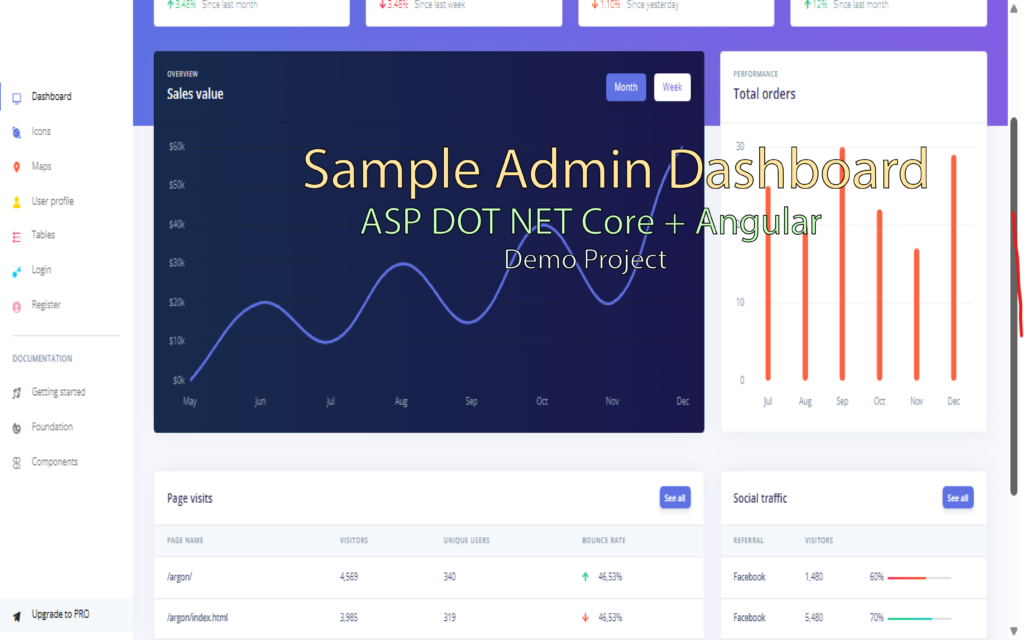Viewport: 1024px width, 640px height.
Task: Click red down arrow in /argon/index.html row
Action: 585,617
